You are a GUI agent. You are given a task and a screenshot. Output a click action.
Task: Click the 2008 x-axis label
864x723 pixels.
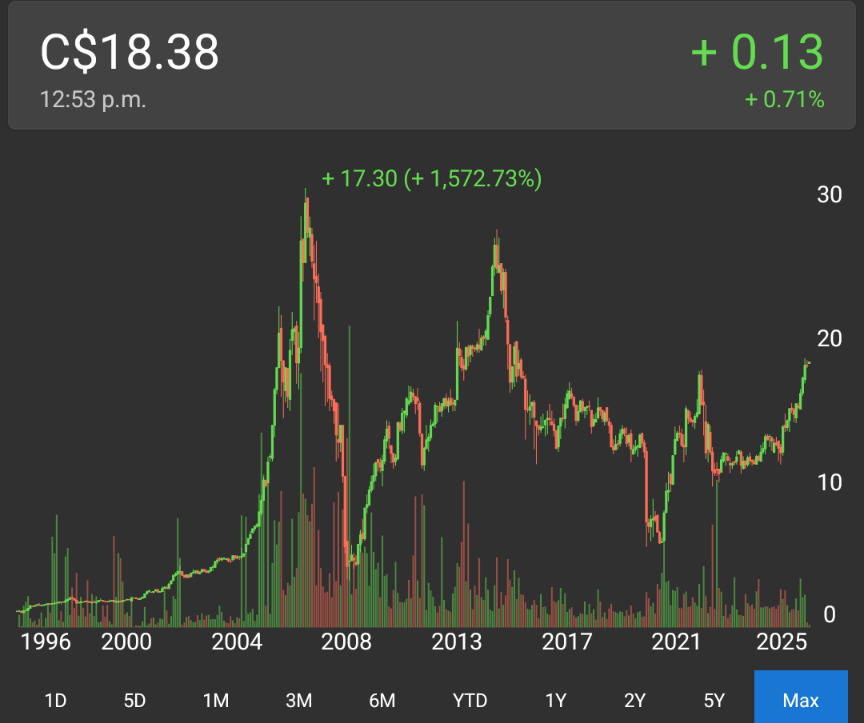pos(346,642)
